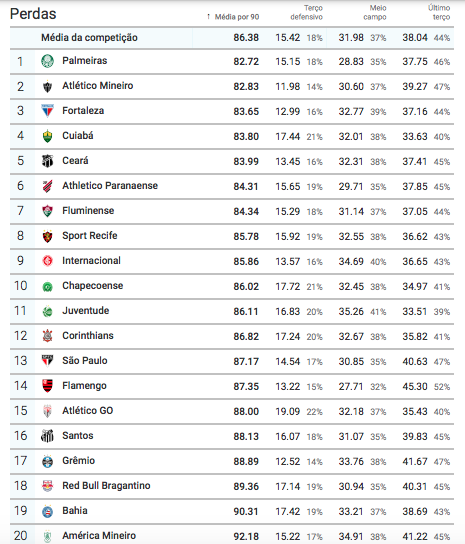Select the Meio campo column header

(x=375, y=12)
